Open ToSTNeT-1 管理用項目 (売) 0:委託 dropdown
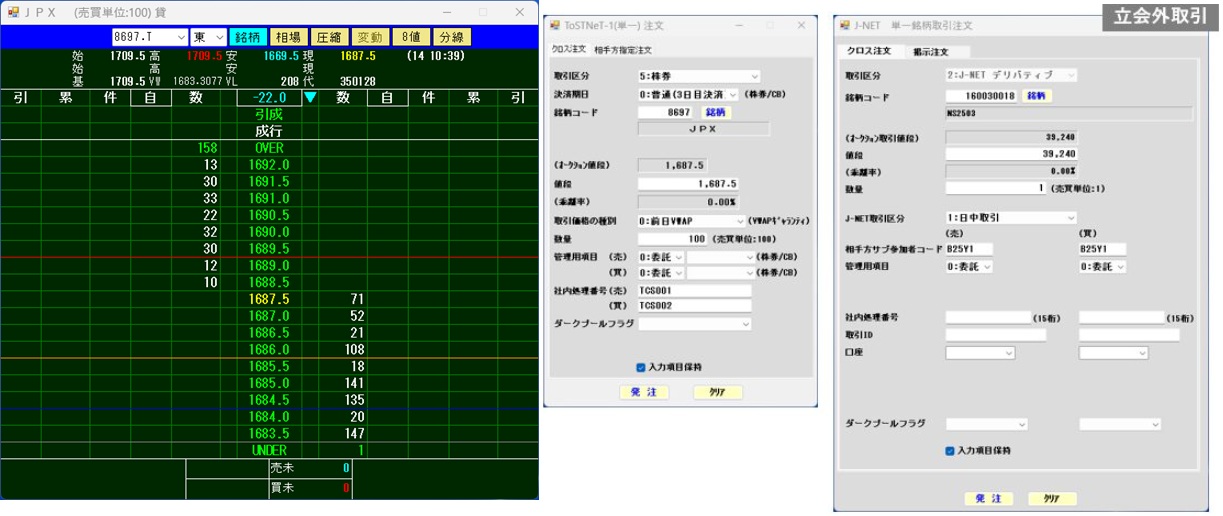Image resolution: width=1223 pixels, height=516 pixels. [x=661, y=257]
